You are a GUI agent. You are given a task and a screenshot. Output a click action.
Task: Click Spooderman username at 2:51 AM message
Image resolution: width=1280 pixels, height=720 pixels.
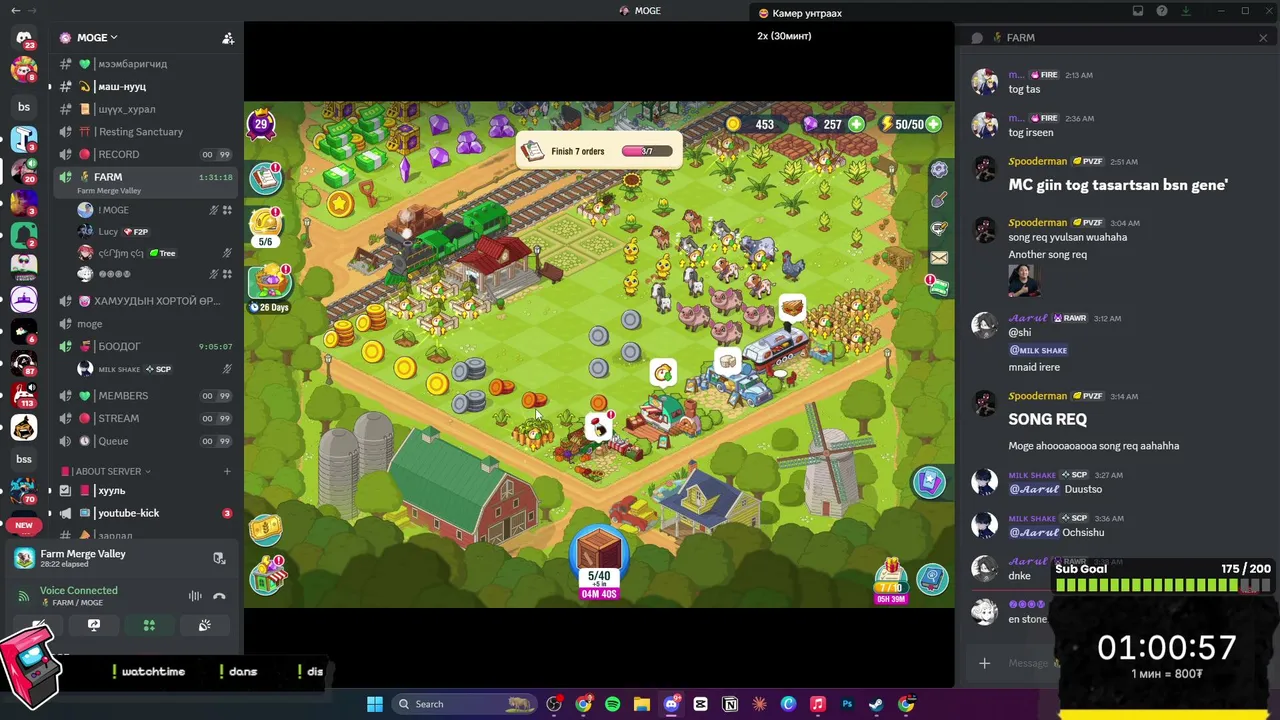1037,161
